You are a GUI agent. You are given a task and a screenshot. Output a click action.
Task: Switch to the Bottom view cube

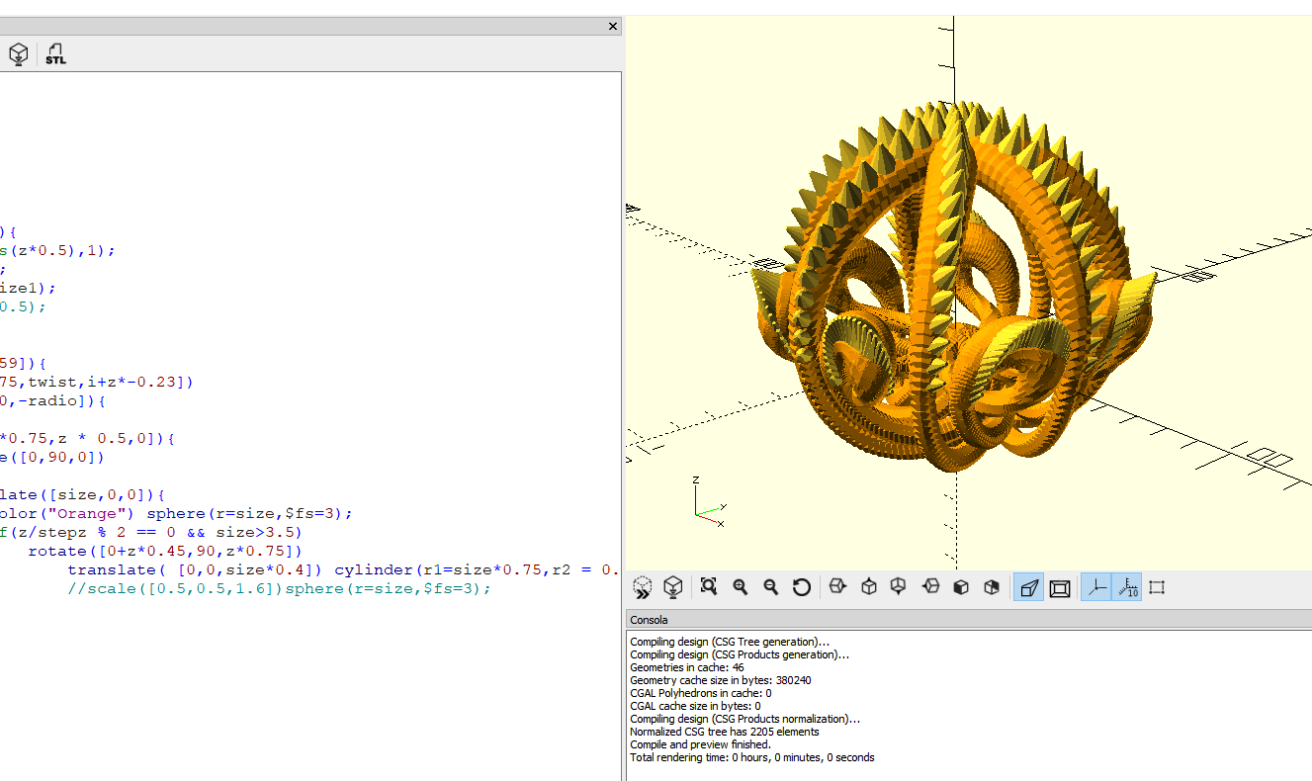click(x=899, y=587)
